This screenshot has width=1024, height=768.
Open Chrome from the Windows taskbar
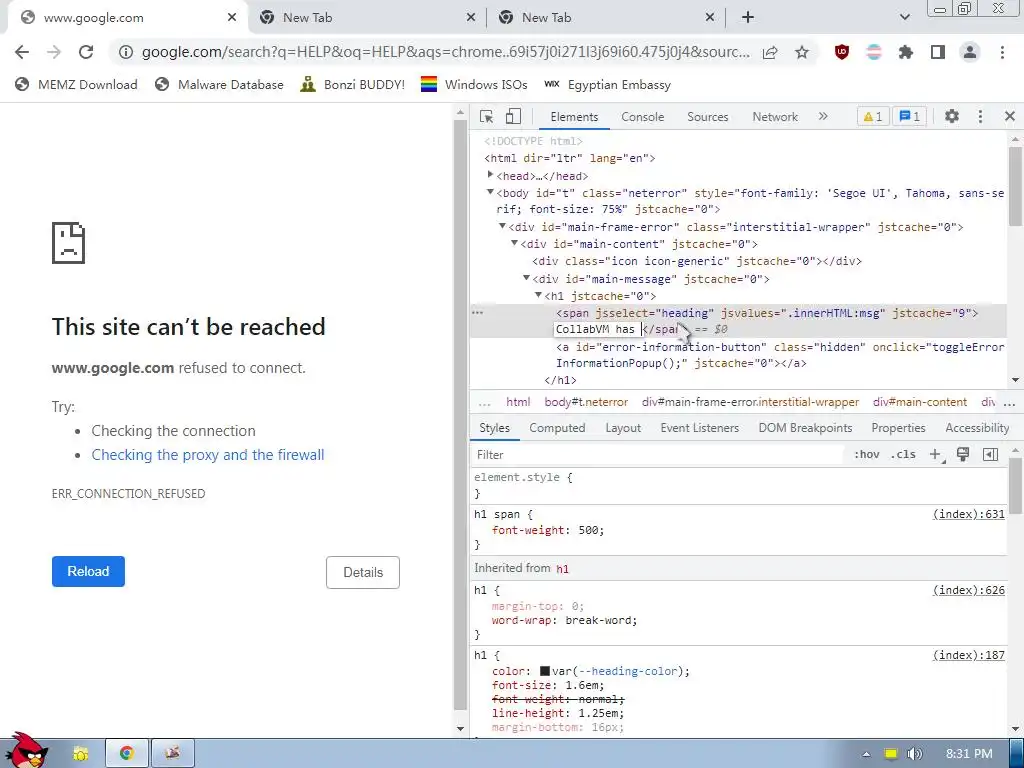127,753
